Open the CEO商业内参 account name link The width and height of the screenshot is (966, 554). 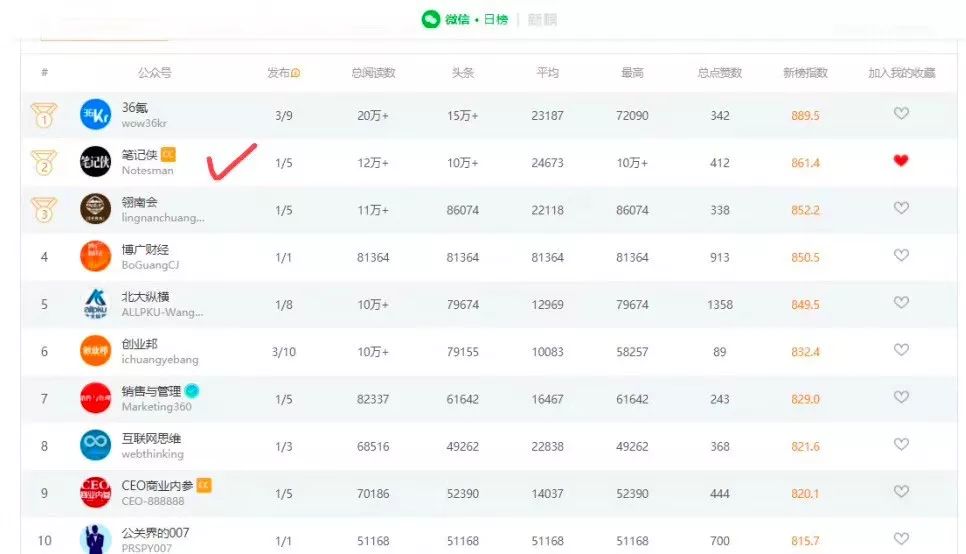157,486
